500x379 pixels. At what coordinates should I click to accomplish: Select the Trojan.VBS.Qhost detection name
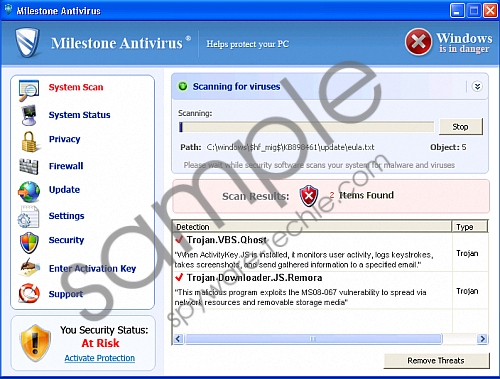tap(227, 240)
